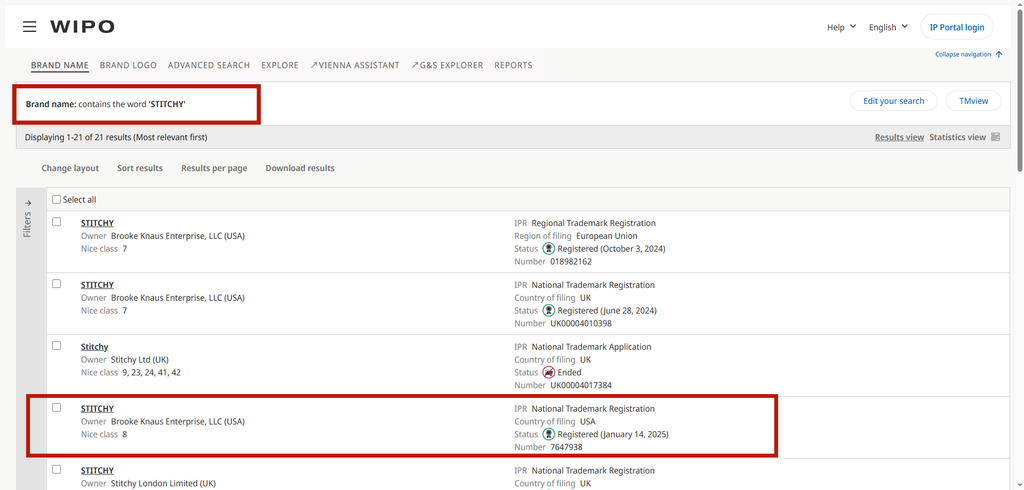Viewport: 1024px width, 490px height.
Task: Click Regional Trademark Registration label
Action: 594,223
